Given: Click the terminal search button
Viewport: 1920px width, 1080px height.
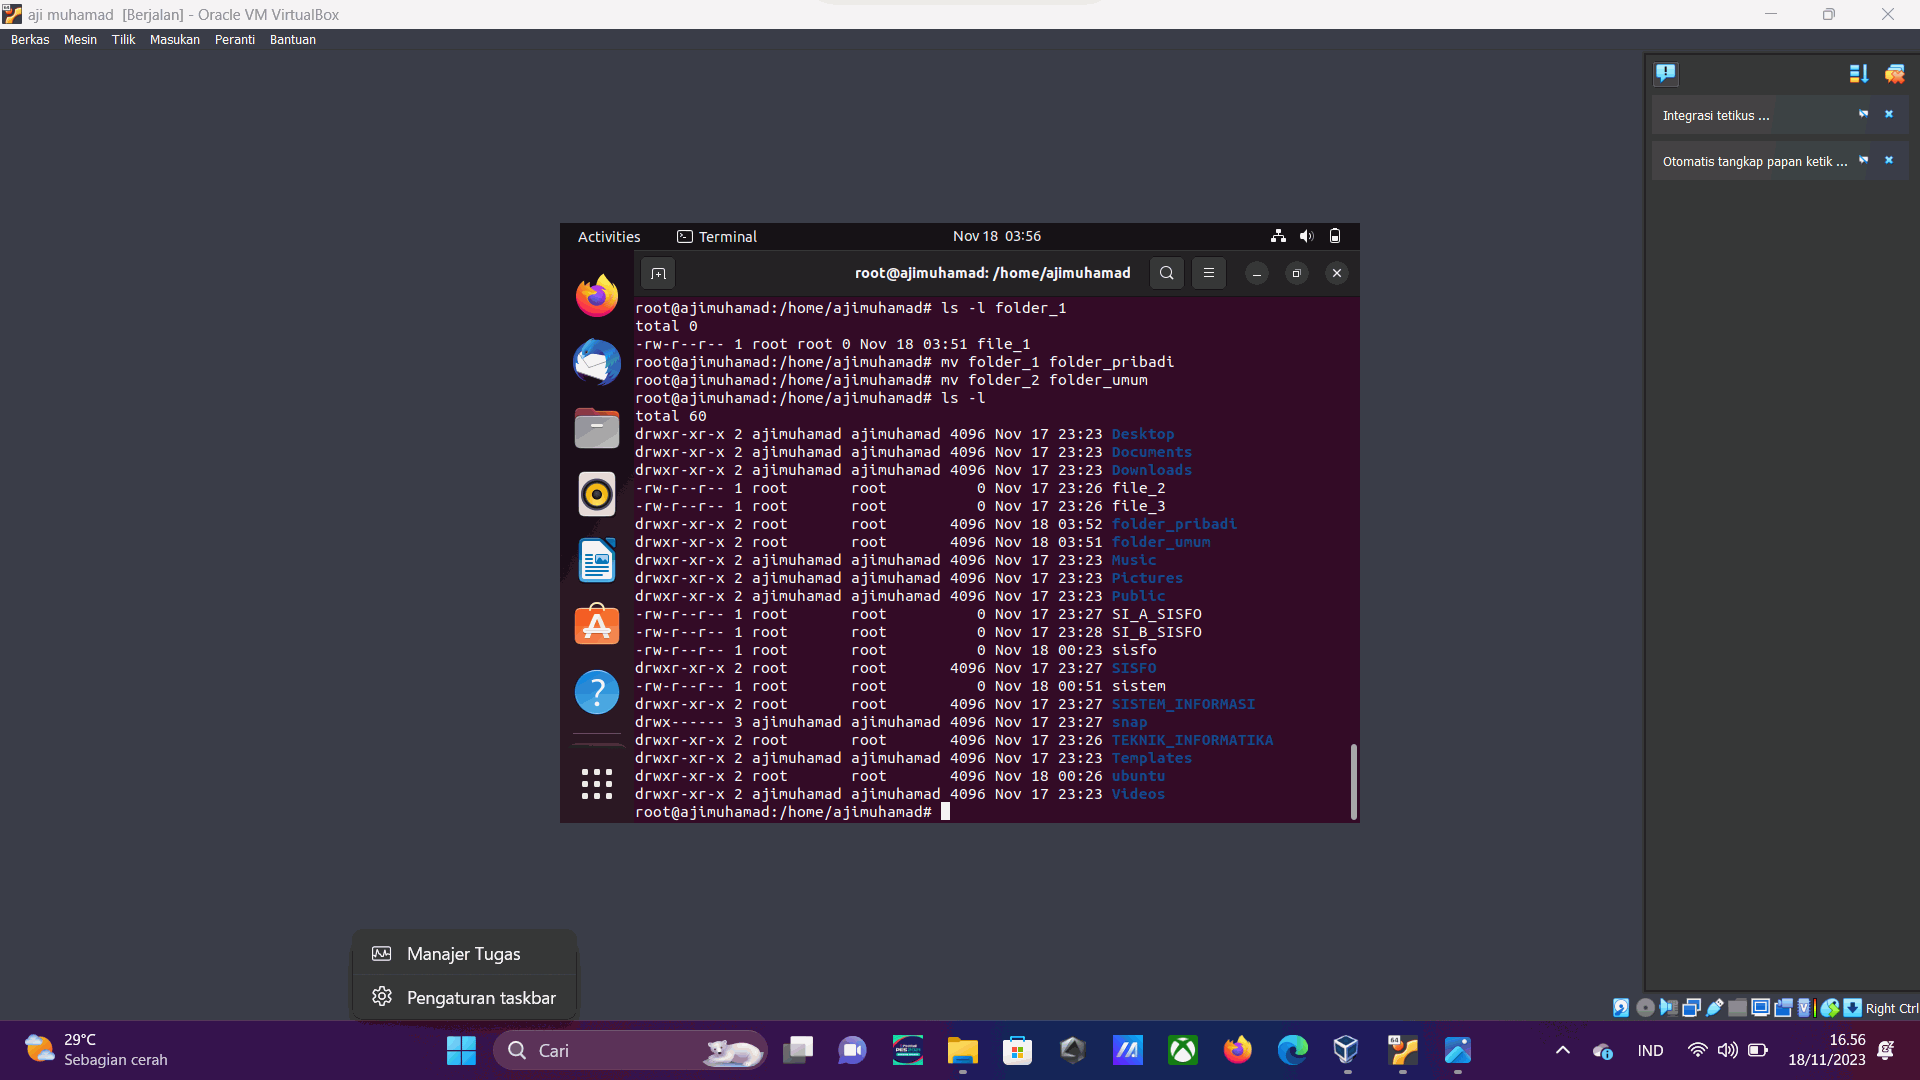Looking at the screenshot, I should point(1166,273).
